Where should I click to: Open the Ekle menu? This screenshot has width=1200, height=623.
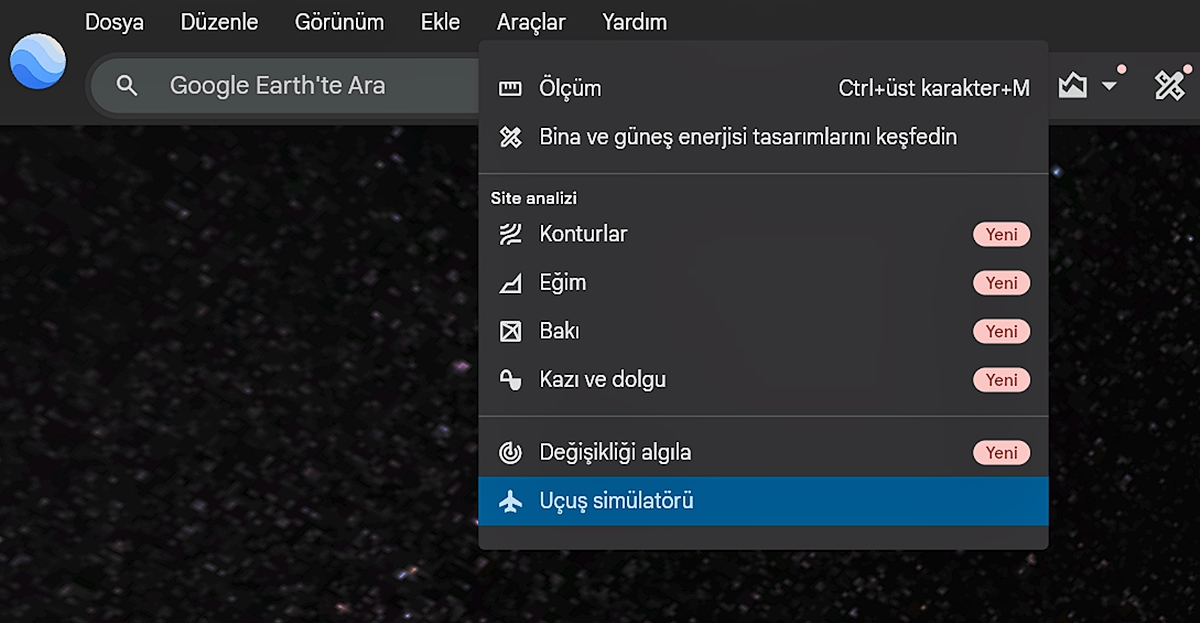pyautogui.click(x=440, y=22)
